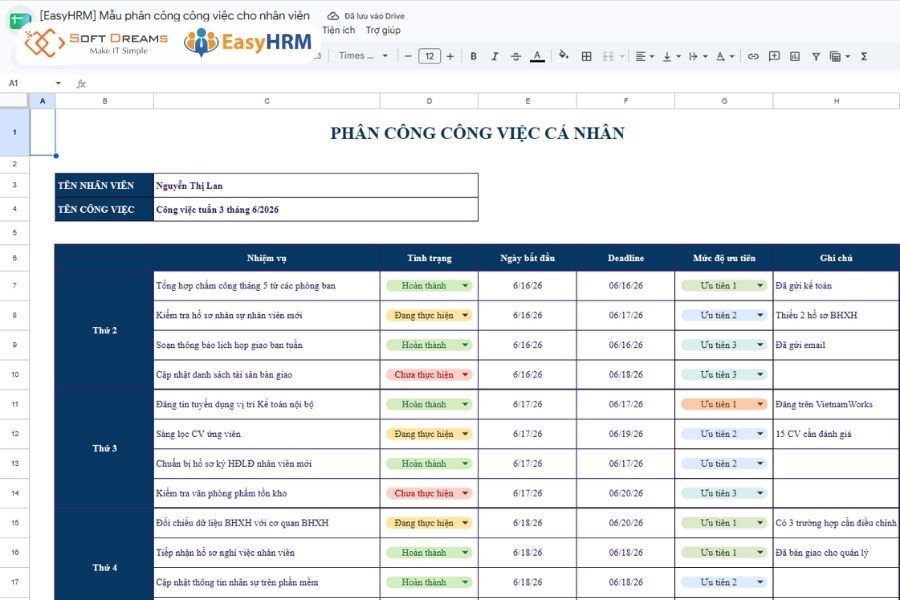The image size is (900, 600).
Task: Open priority dropdown for Đối chiếu dữ liệu BHXH row
Action: point(760,523)
